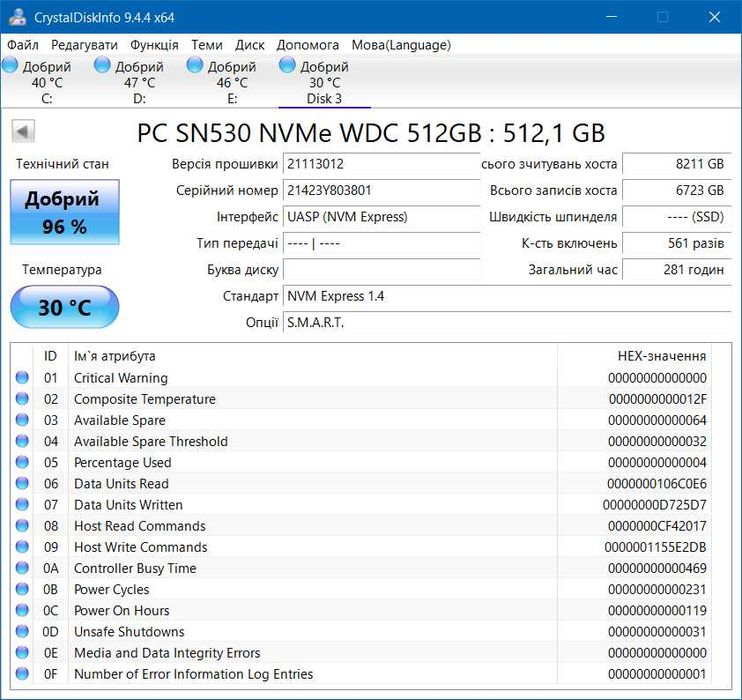Click status dot for Power Cycles row
742x700 pixels.
[x=22, y=589]
